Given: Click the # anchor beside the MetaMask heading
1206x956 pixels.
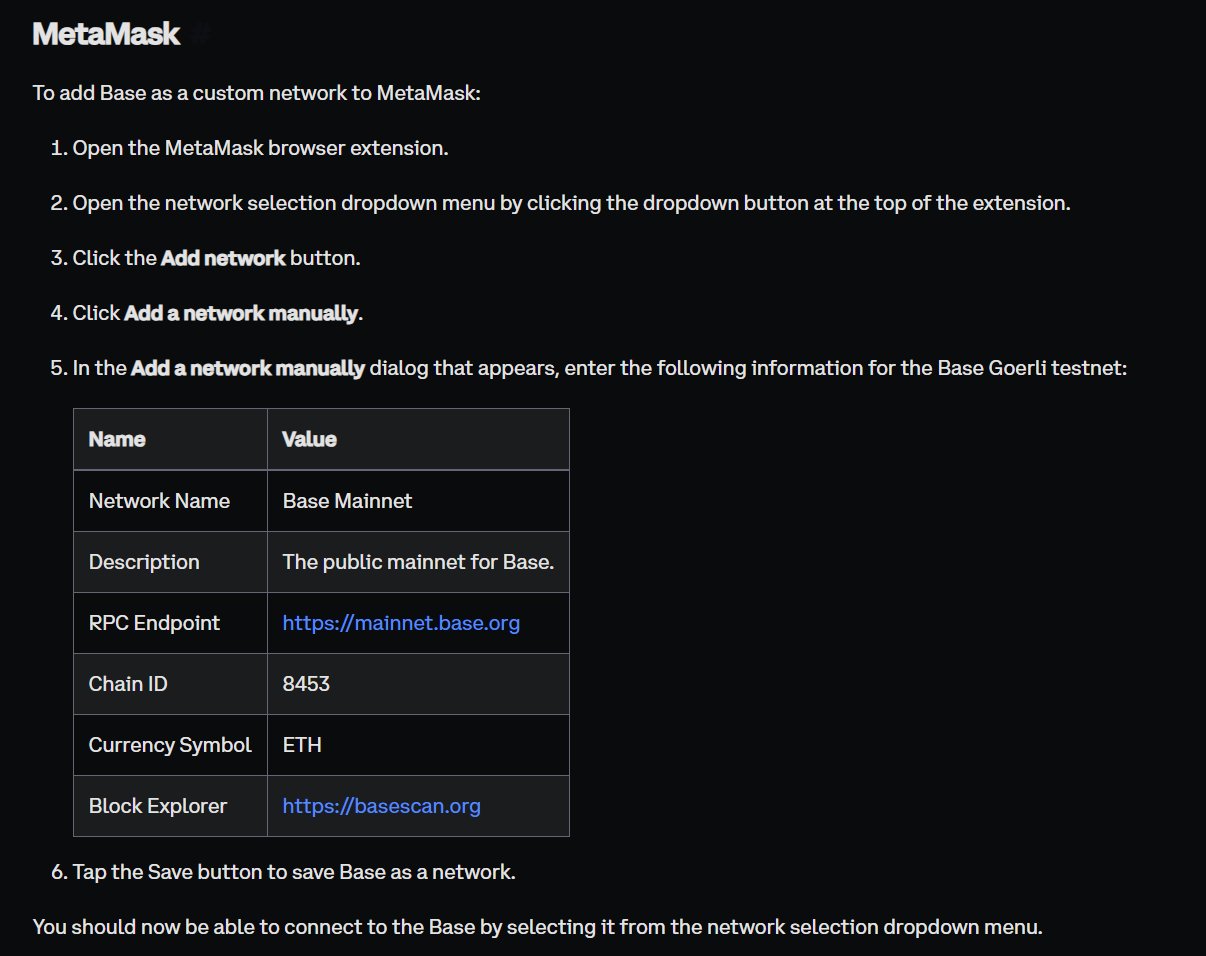Looking at the screenshot, I should pyautogui.click(x=201, y=34).
